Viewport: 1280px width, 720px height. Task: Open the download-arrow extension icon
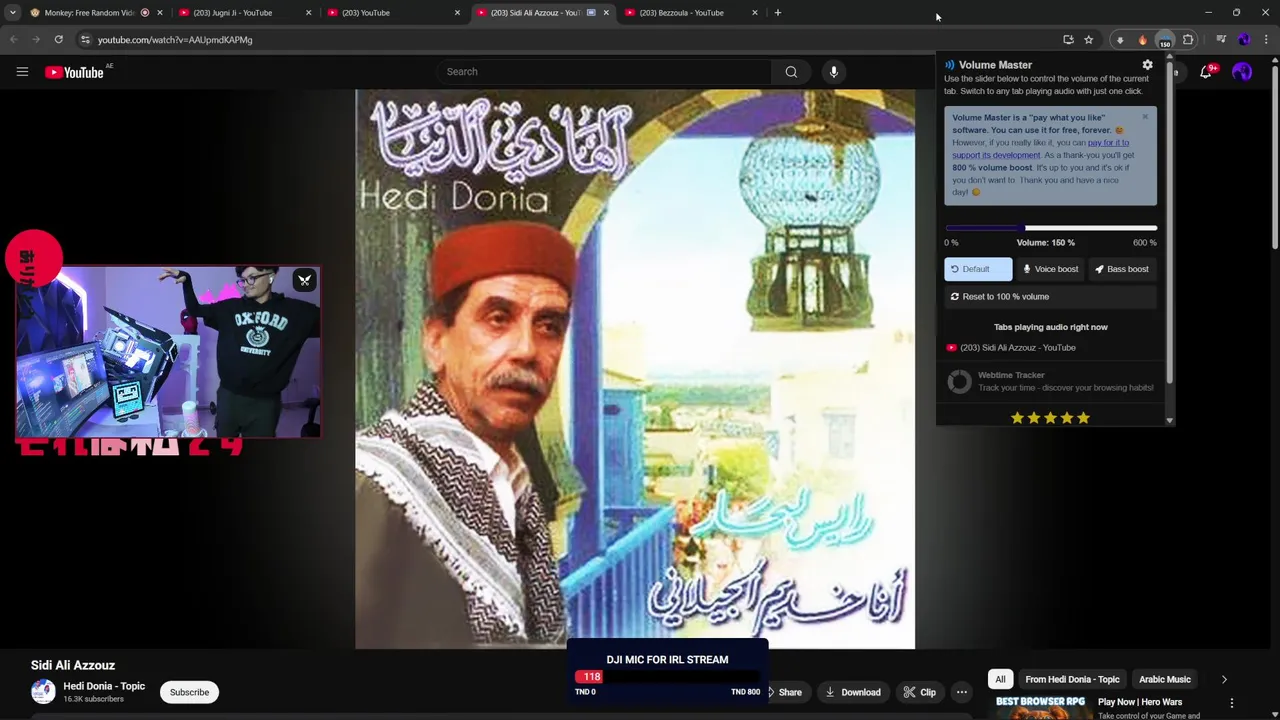[1120, 40]
